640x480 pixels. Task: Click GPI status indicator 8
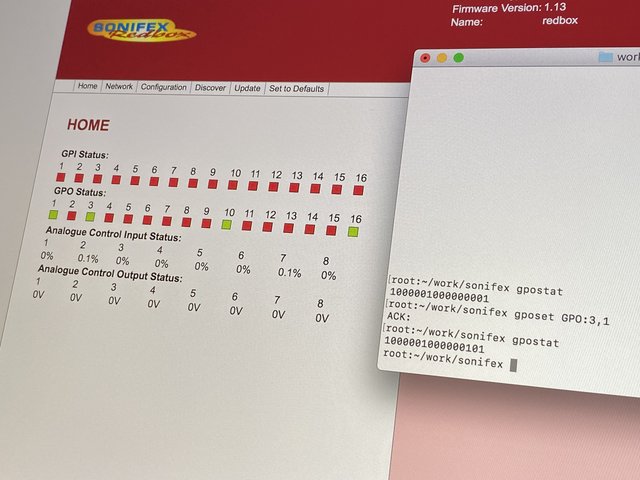[x=193, y=183]
